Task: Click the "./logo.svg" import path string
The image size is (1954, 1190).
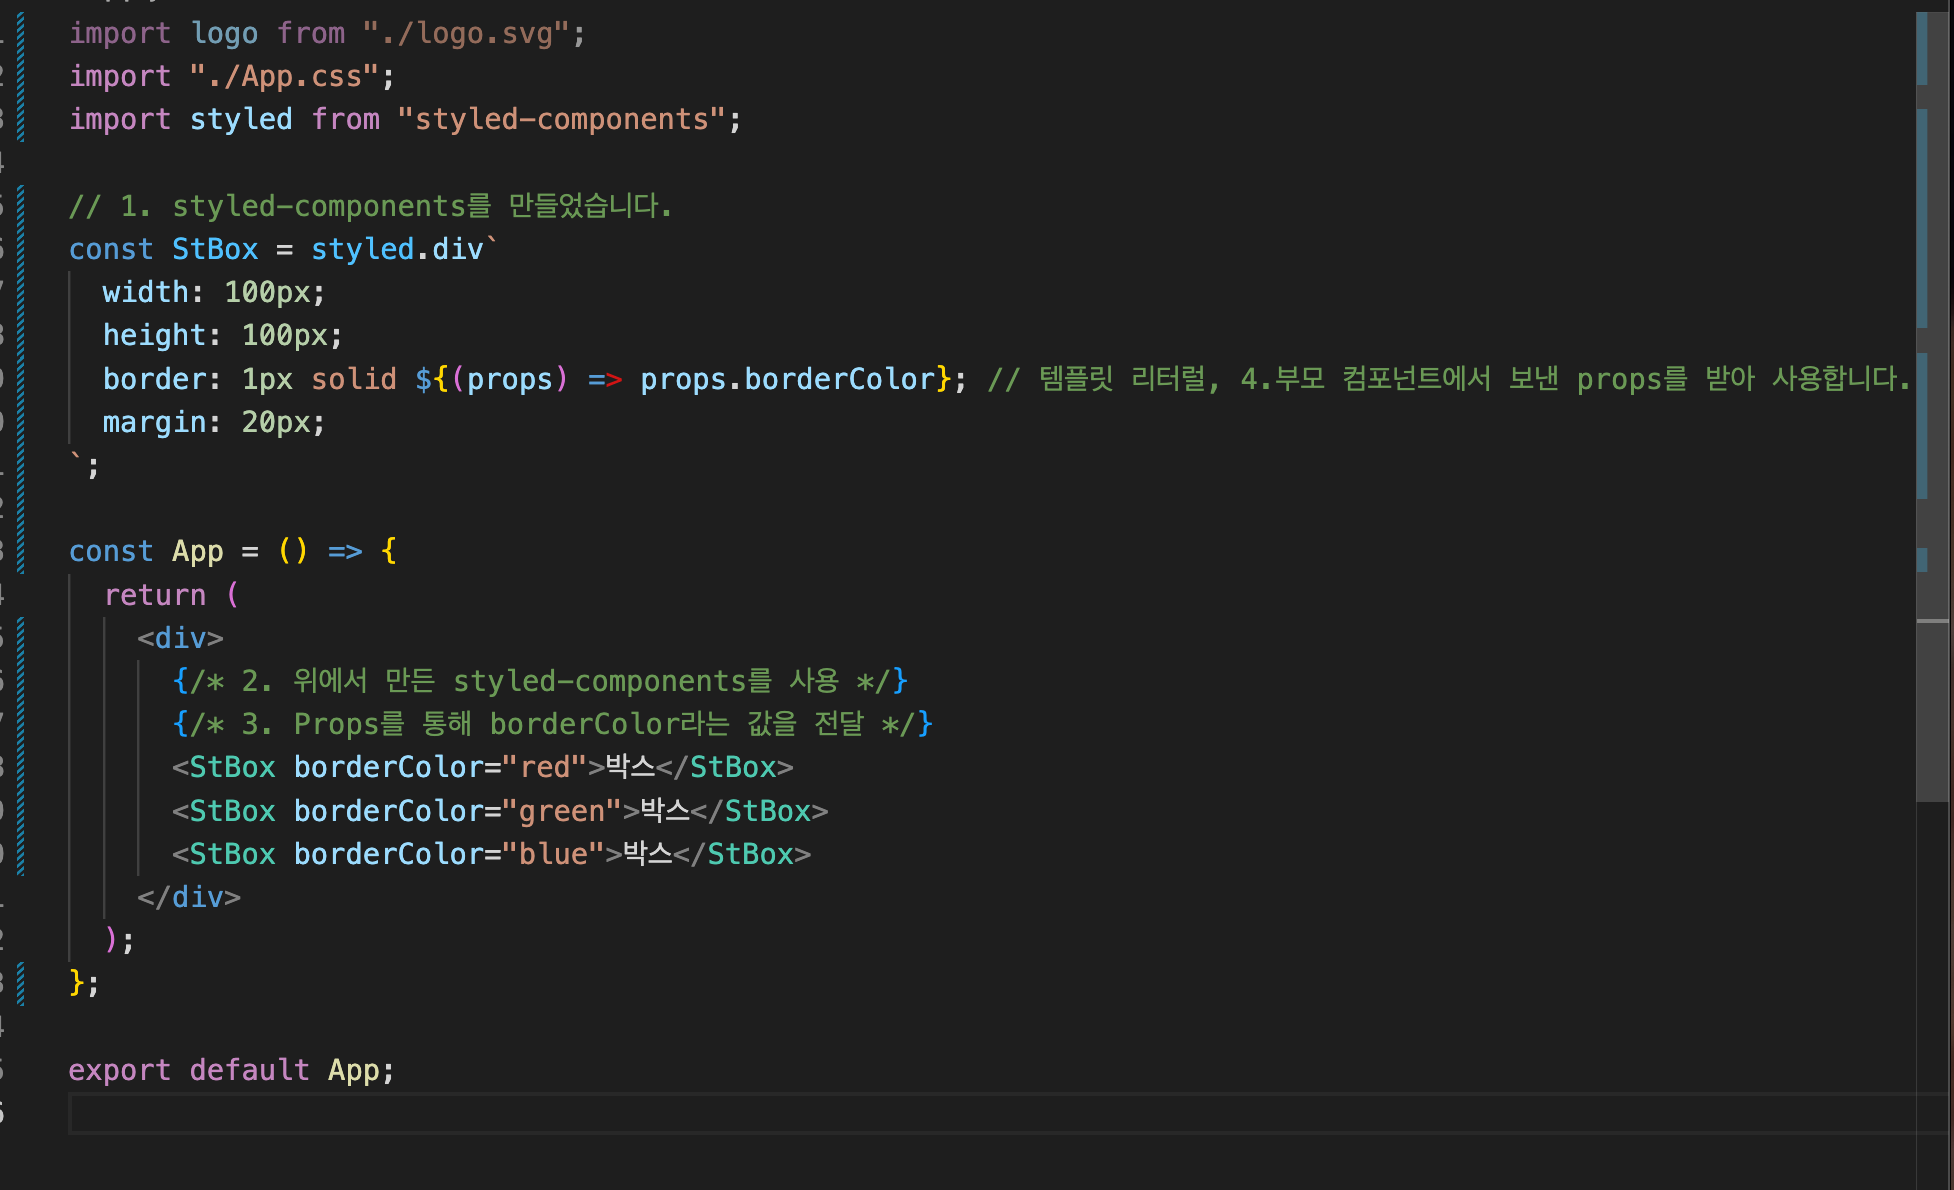Action: [x=465, y=34]
